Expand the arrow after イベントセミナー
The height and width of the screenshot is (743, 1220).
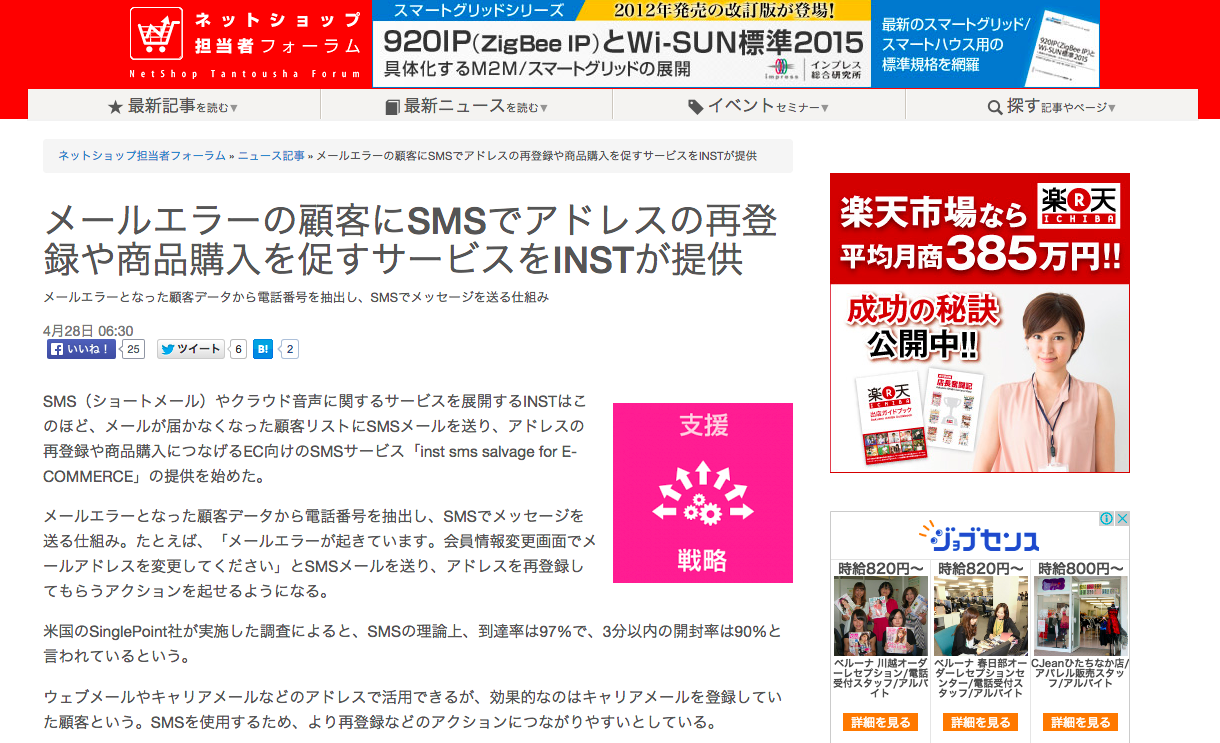(x=825, y=108)
